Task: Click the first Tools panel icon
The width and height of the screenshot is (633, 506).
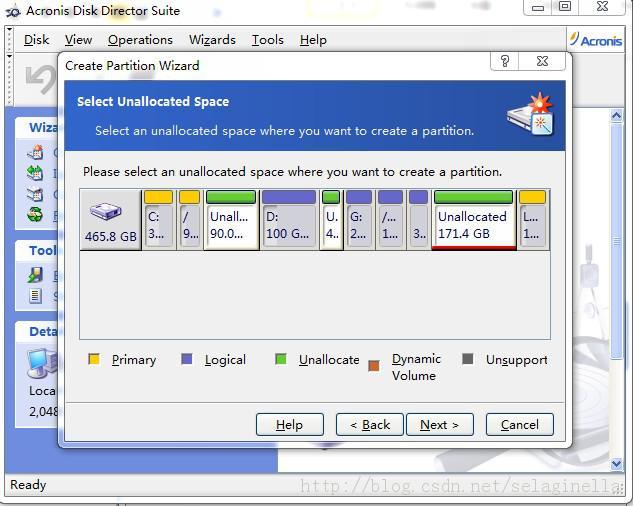Action: [x=35, y=275]
